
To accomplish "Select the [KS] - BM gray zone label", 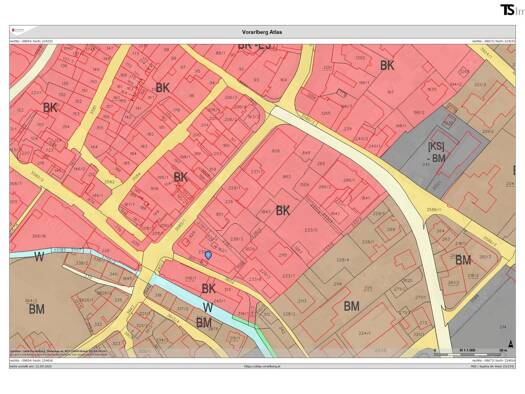I will coord(437,152).
